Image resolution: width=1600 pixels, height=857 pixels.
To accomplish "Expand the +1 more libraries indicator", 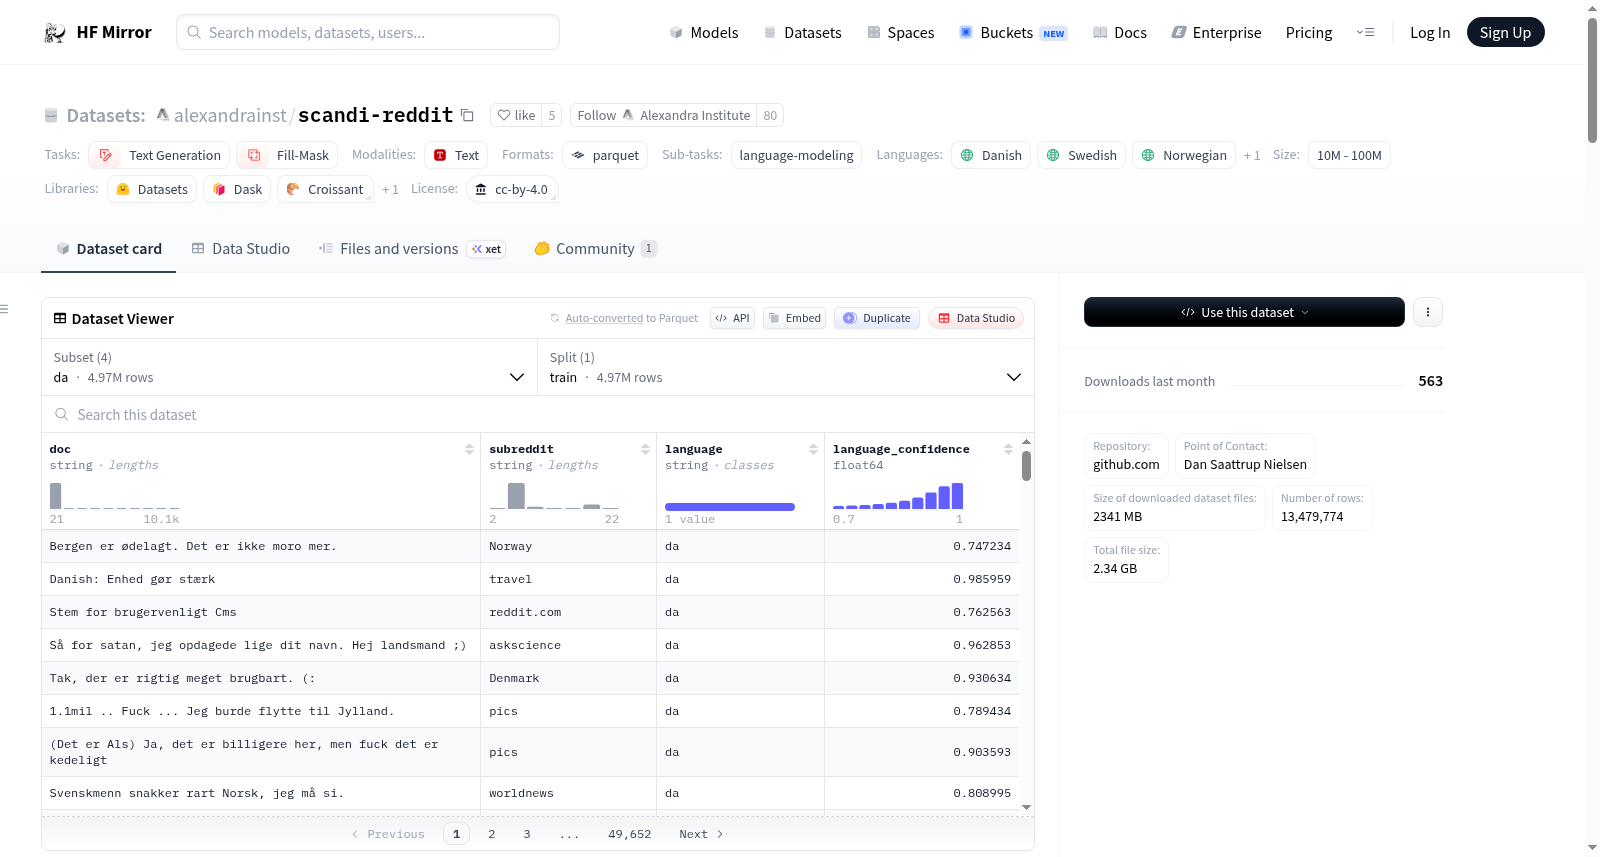I will tap(390, 189).
